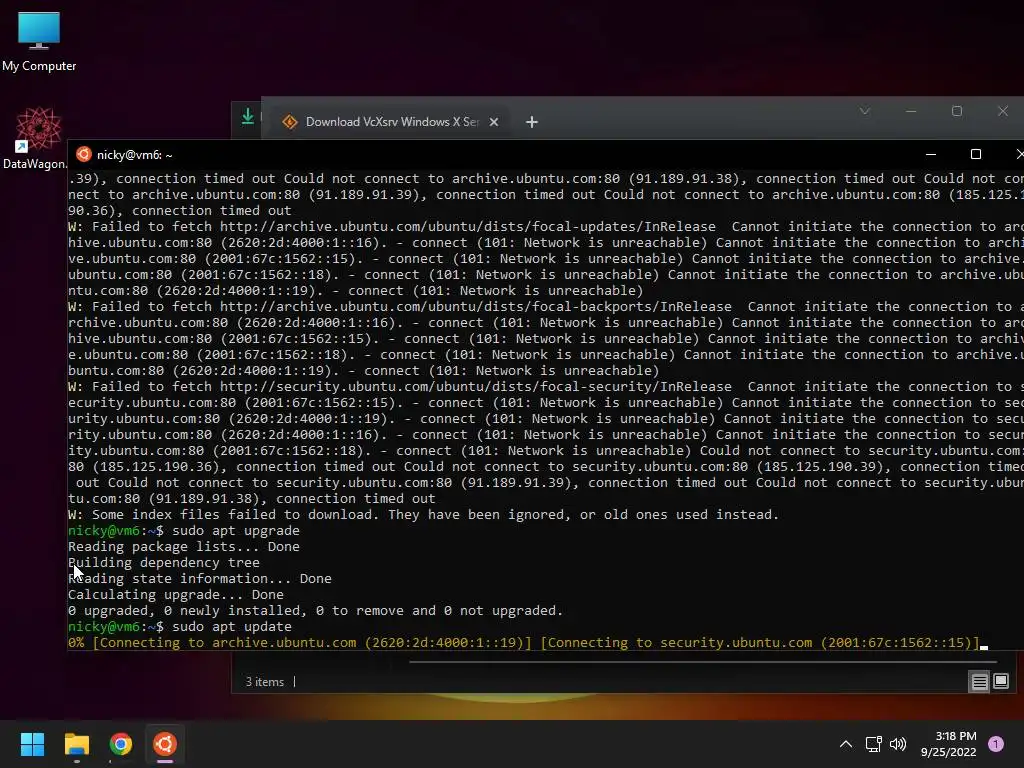This screenshot has height=768, width=1024.
Task: Click the green download icon behind terminal
Action: point(248,117)
